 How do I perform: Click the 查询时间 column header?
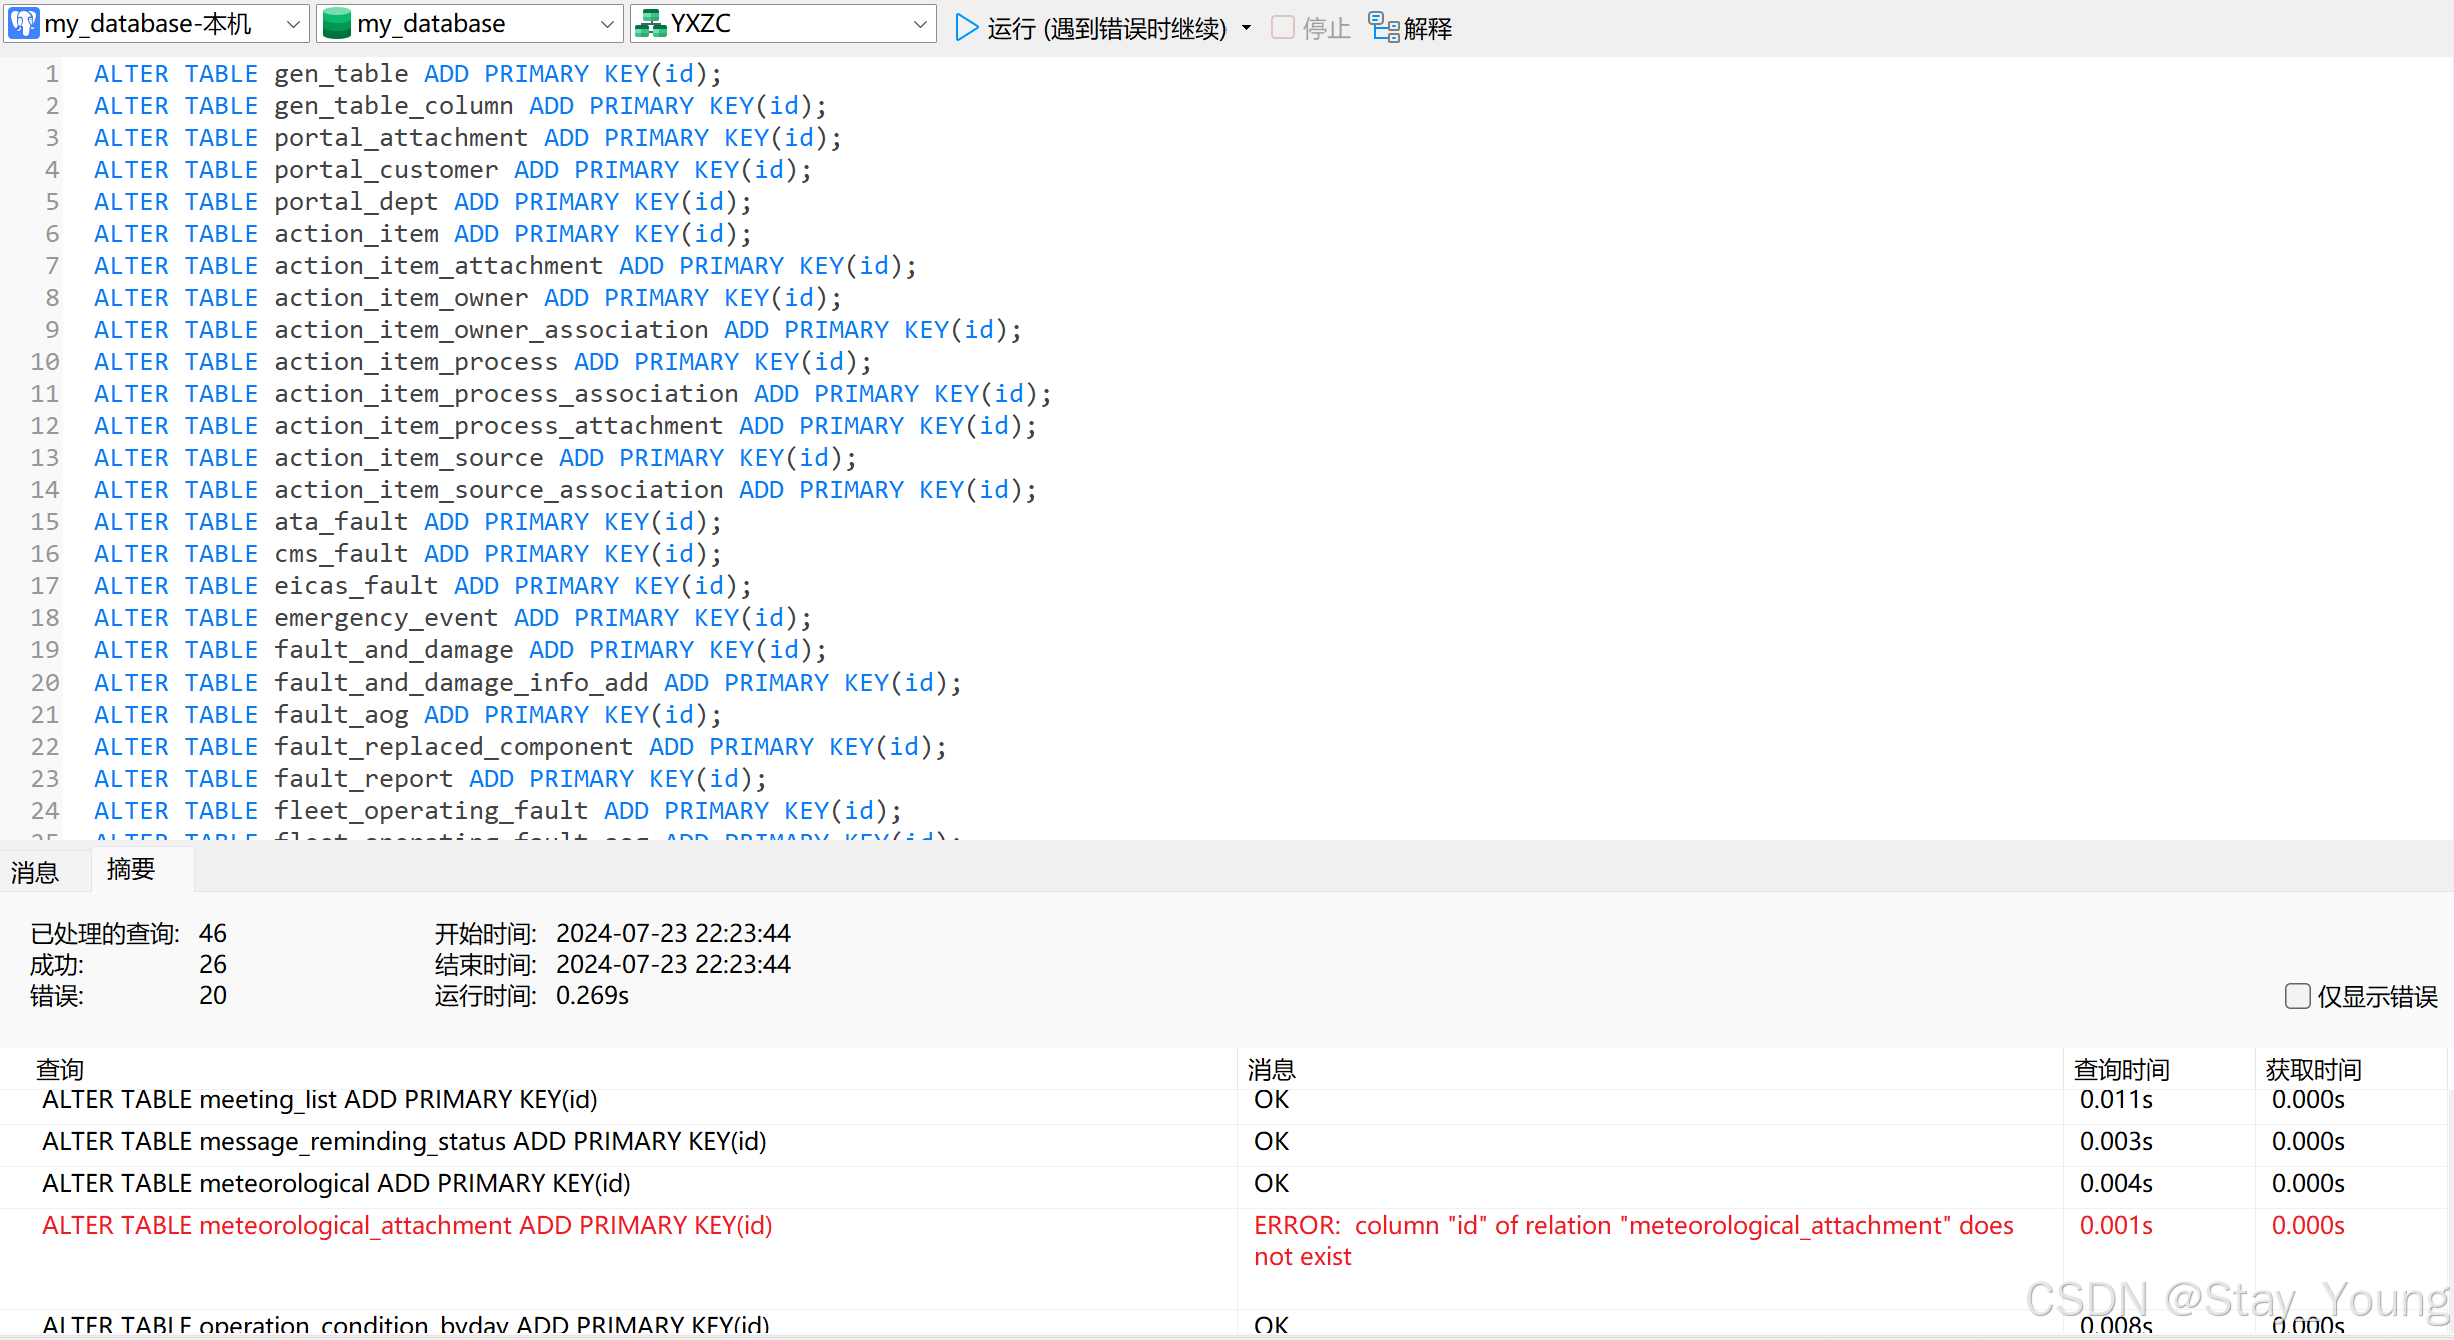coord(2120,1068)
